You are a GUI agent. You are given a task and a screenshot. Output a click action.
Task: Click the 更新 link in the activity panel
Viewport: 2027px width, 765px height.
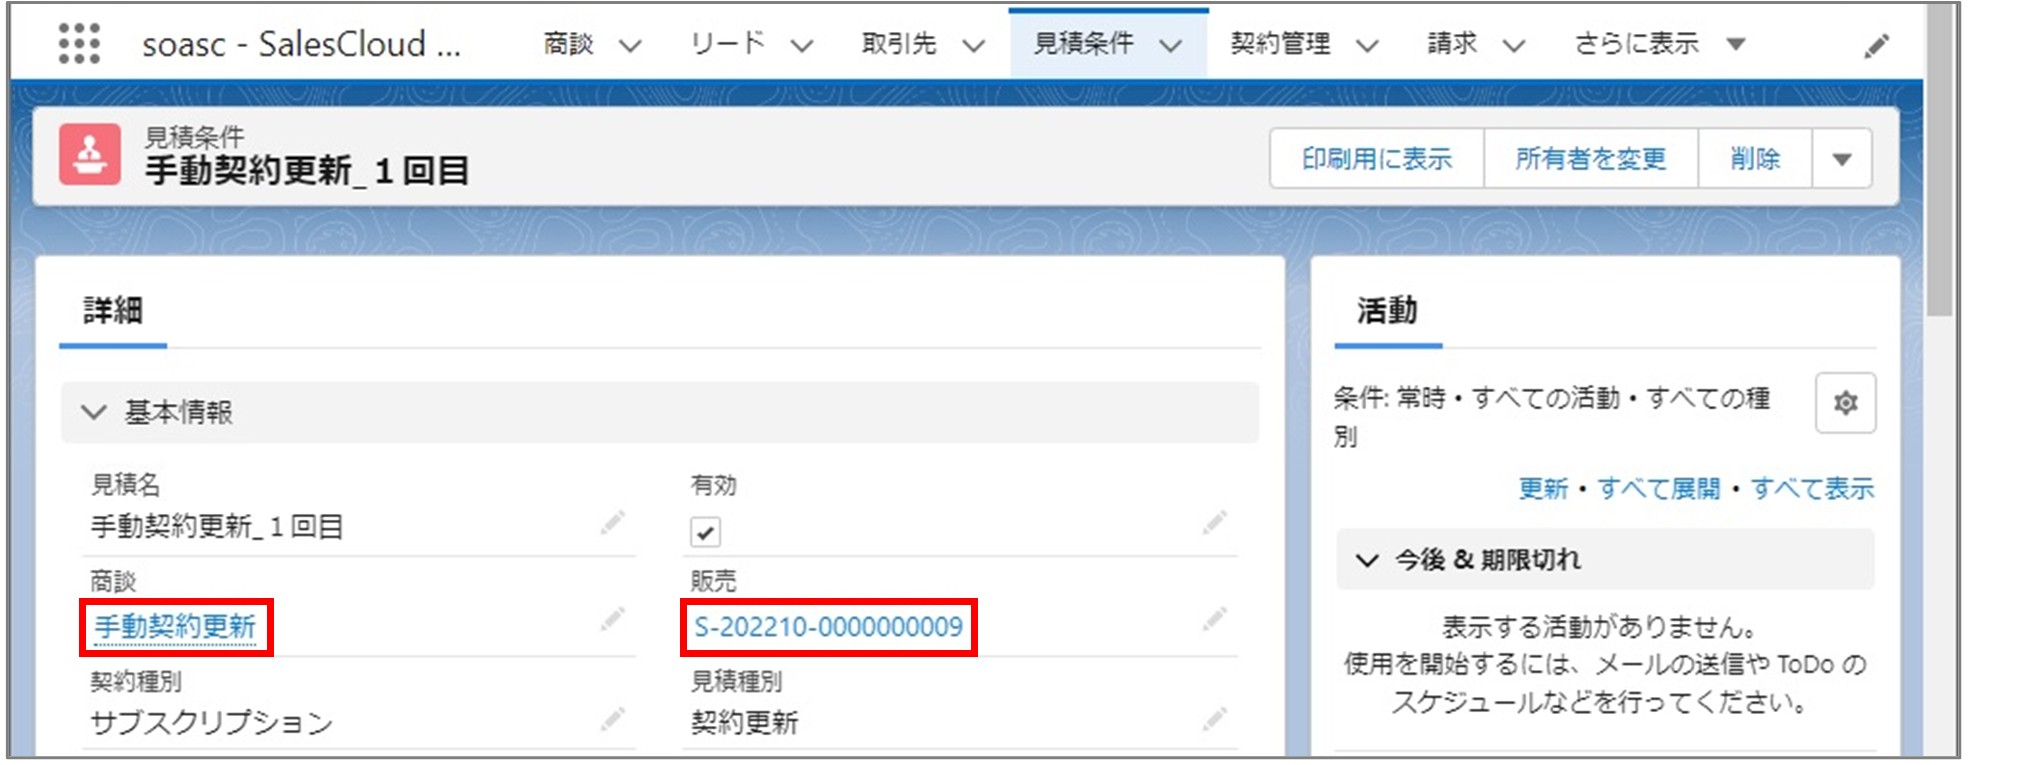coord(1543,489)
